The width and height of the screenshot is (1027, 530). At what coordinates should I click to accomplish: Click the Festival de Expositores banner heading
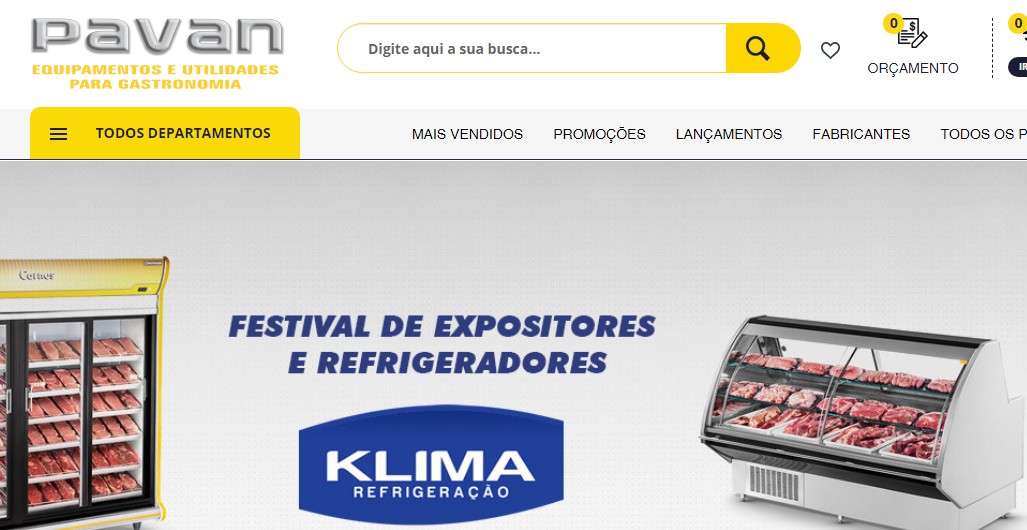tap(442, 344)
